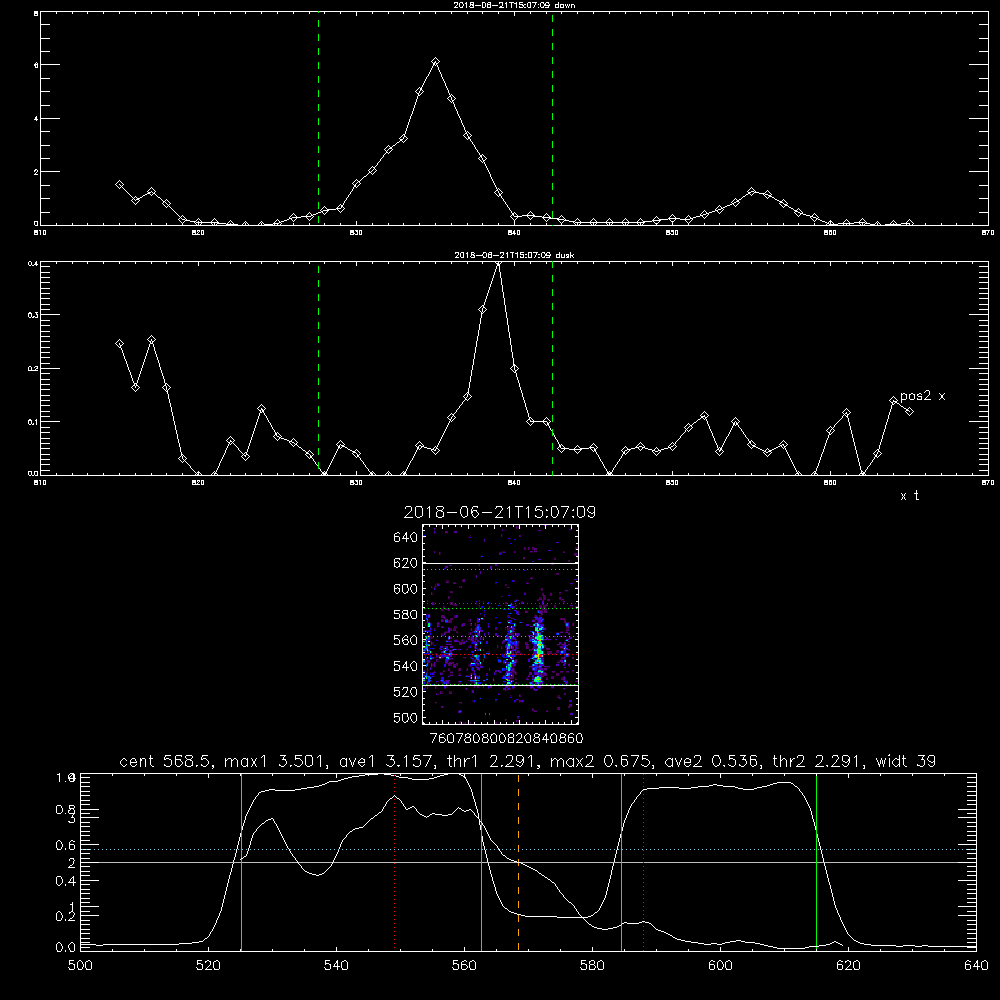Screen dimensions: 1000x1000
Task: Click the 0.4 y-axis label of the bottom plot
Action: click(66, 881)
